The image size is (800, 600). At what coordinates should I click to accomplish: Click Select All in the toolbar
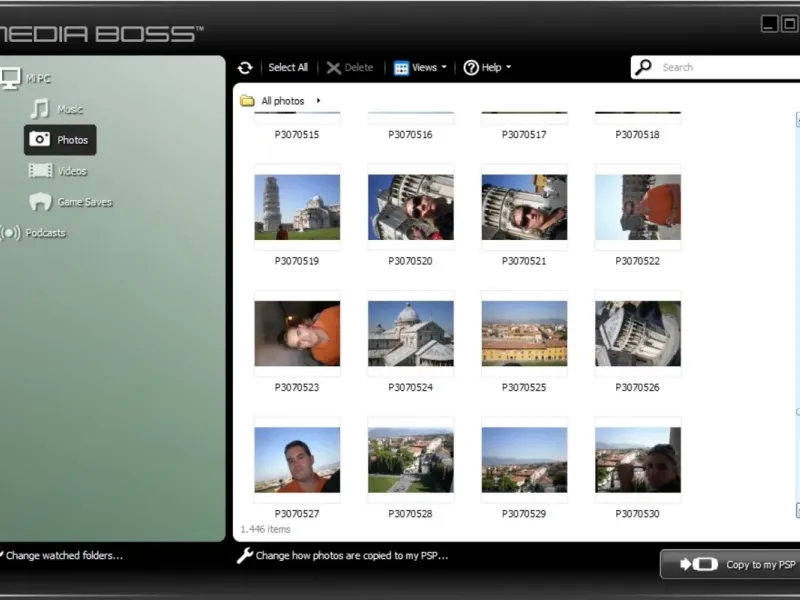tap(288, 67)
